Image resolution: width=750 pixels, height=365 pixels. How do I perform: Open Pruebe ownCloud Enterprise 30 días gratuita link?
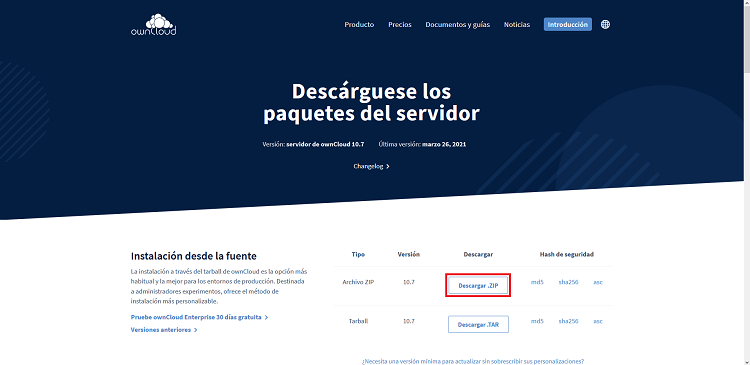199,317
